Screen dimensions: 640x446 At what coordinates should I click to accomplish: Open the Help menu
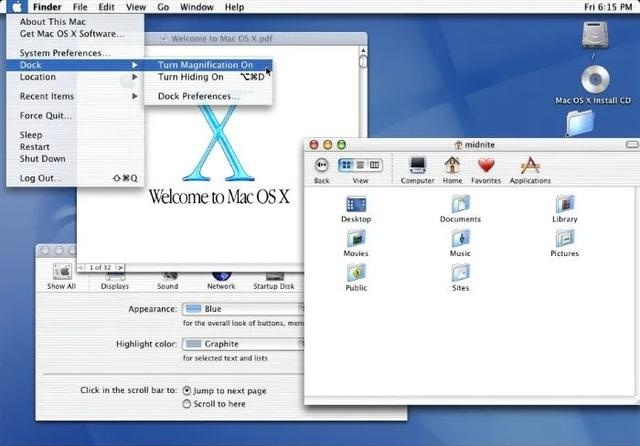point(234,7)
